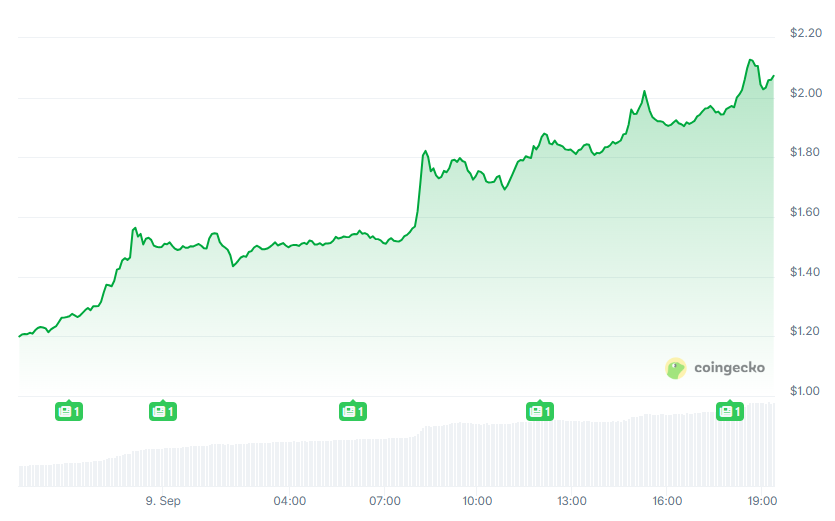Click the 19:00 time axis label
Screen dimensions: 835x521
762,500
